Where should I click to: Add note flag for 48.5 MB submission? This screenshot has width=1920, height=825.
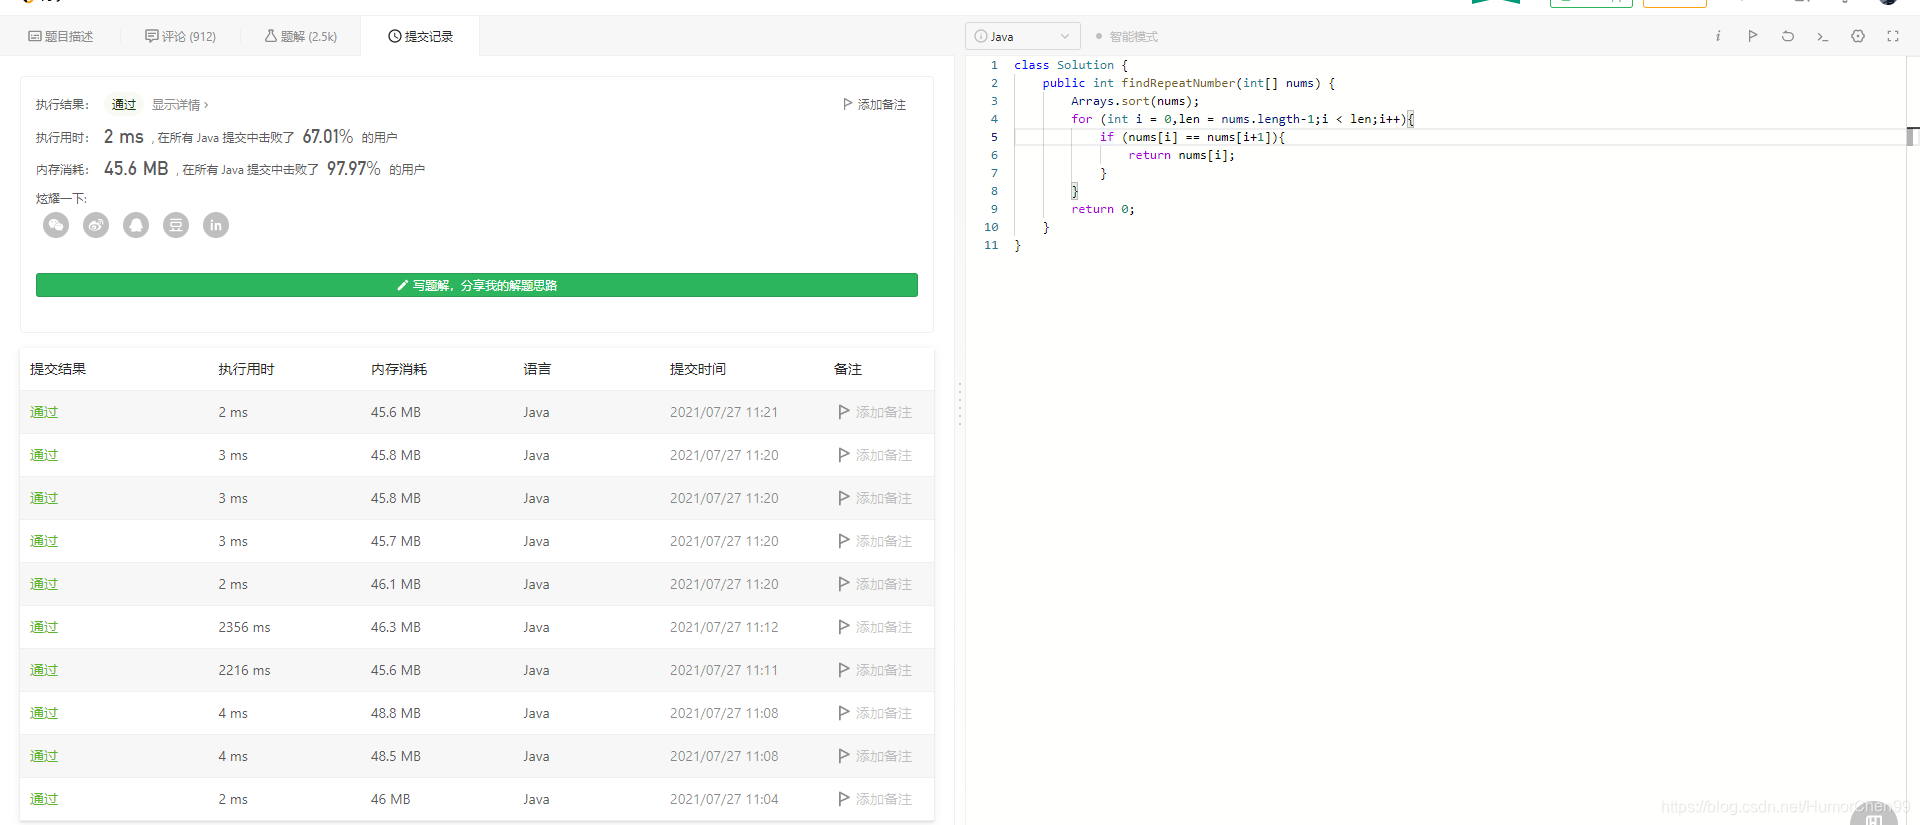tap(875, 756)
